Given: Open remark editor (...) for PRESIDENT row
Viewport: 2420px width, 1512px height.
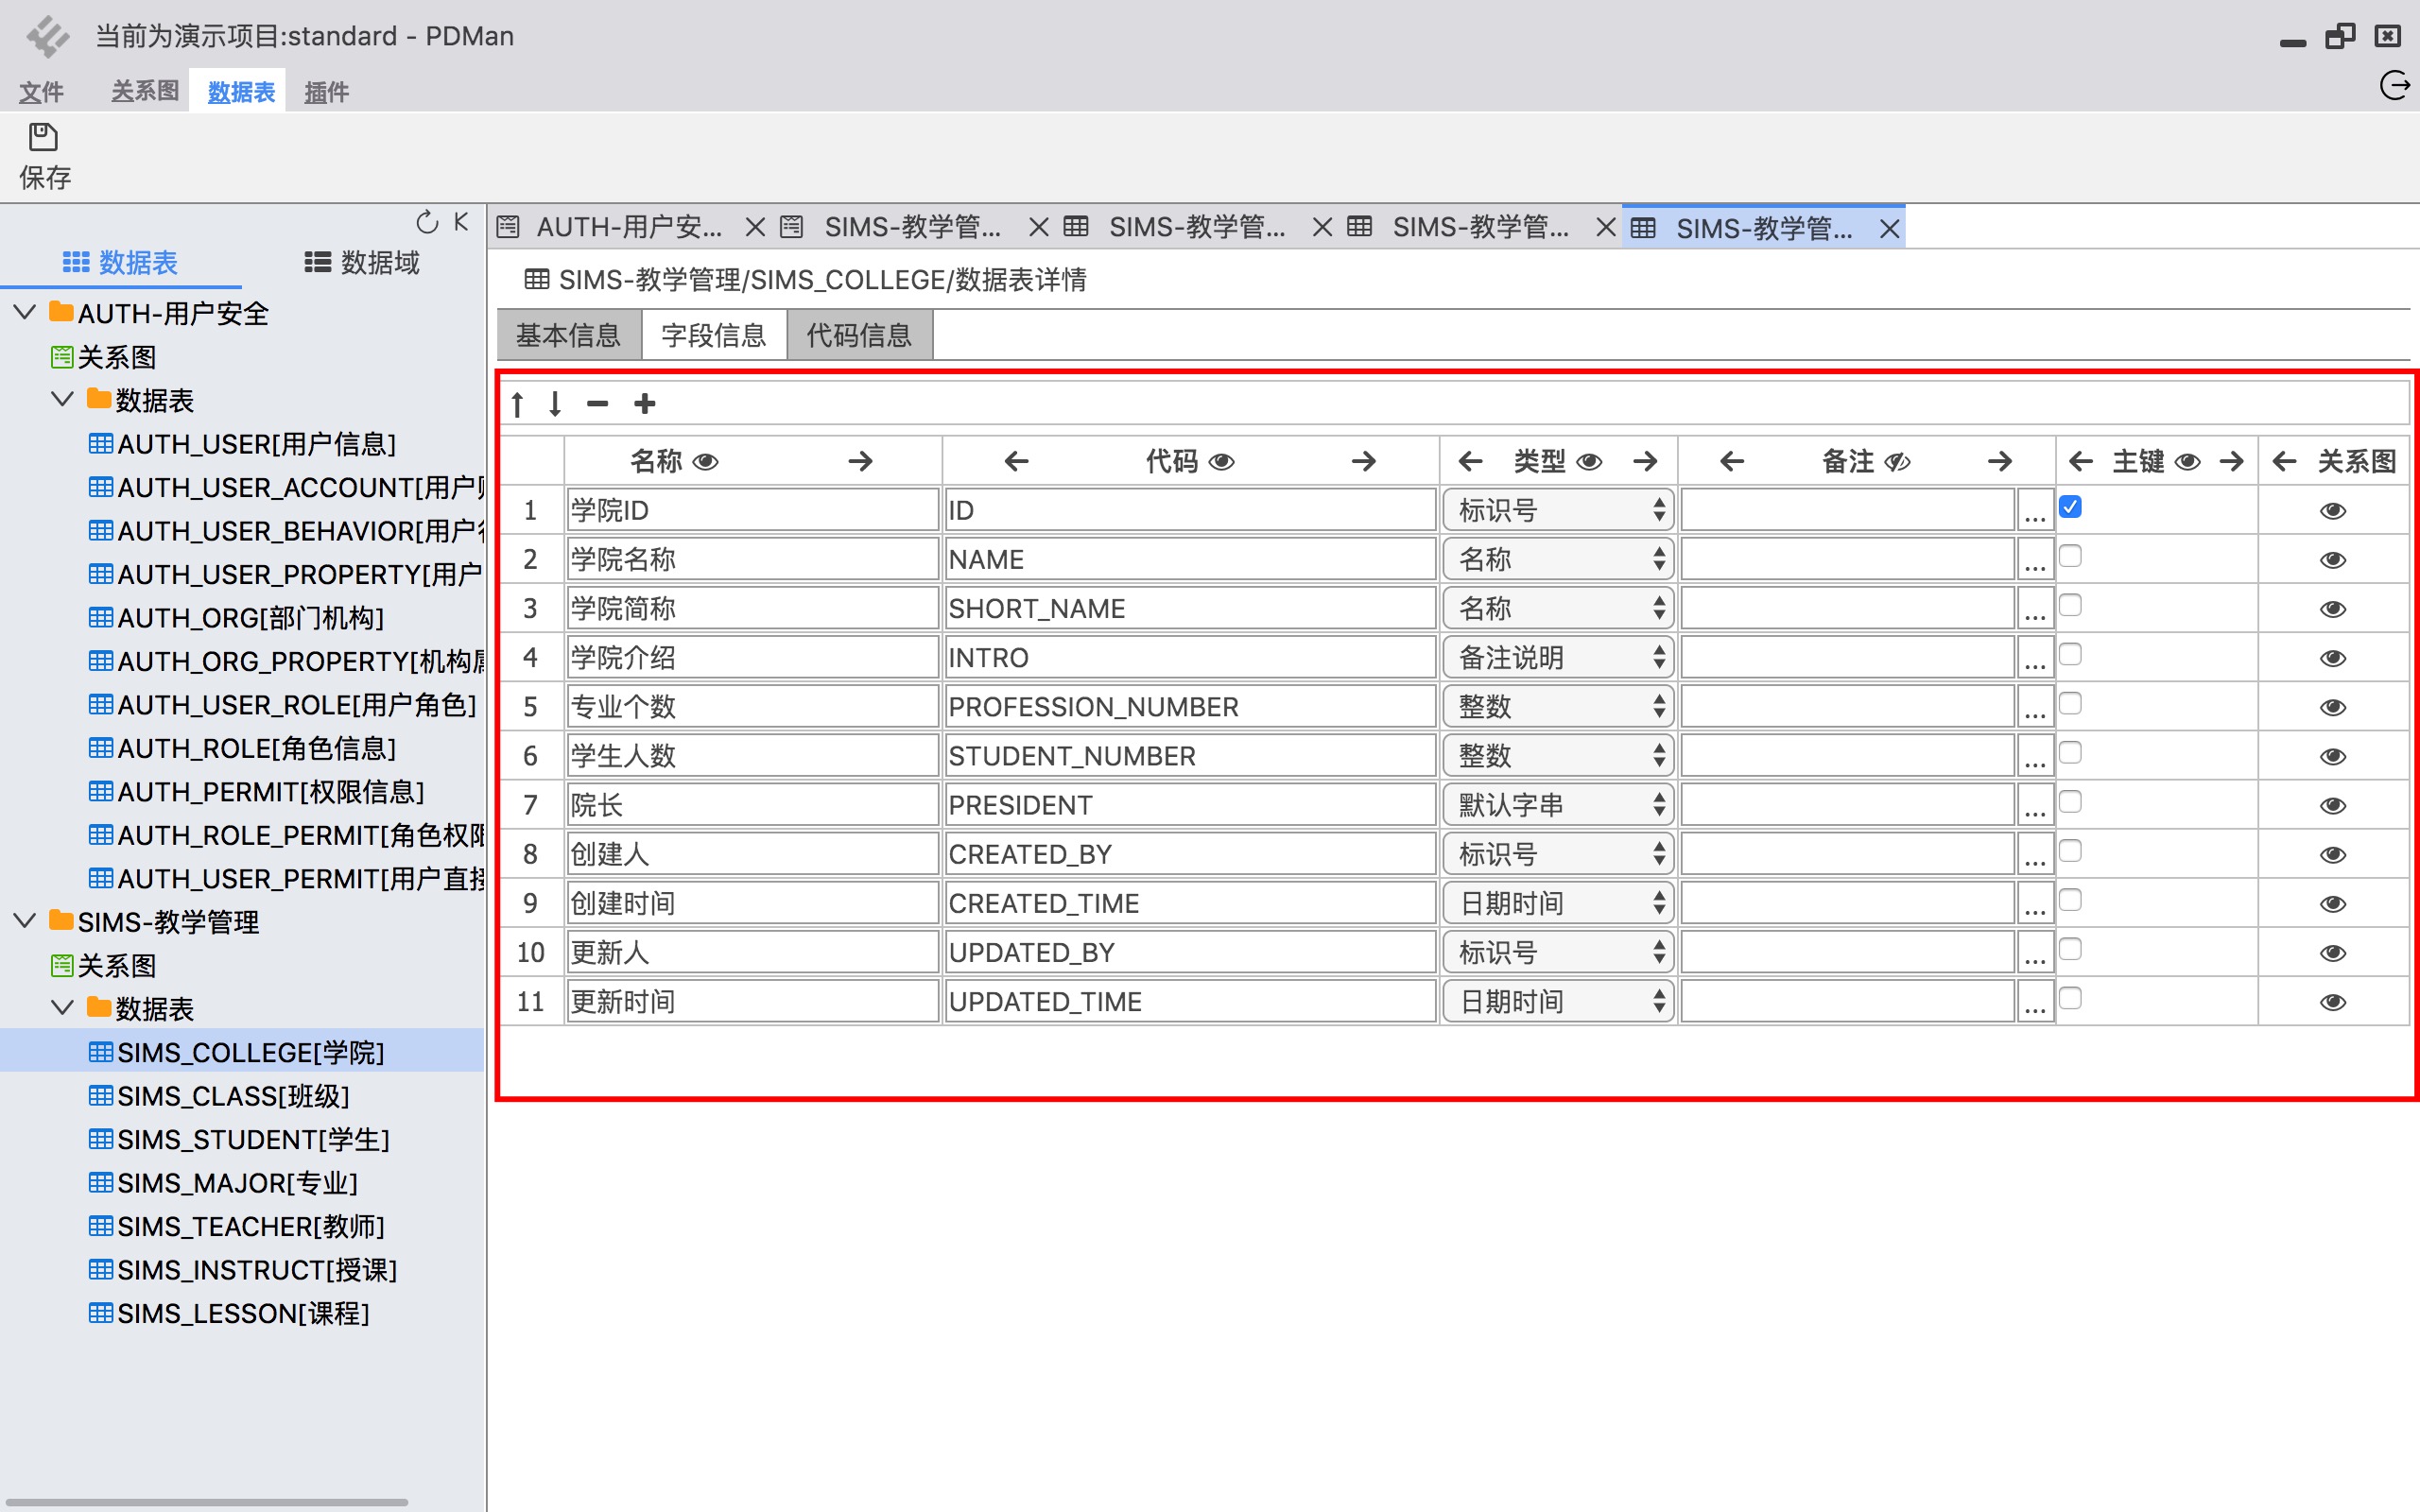Looking at the screenshot, I should (x=2035, y=805).
